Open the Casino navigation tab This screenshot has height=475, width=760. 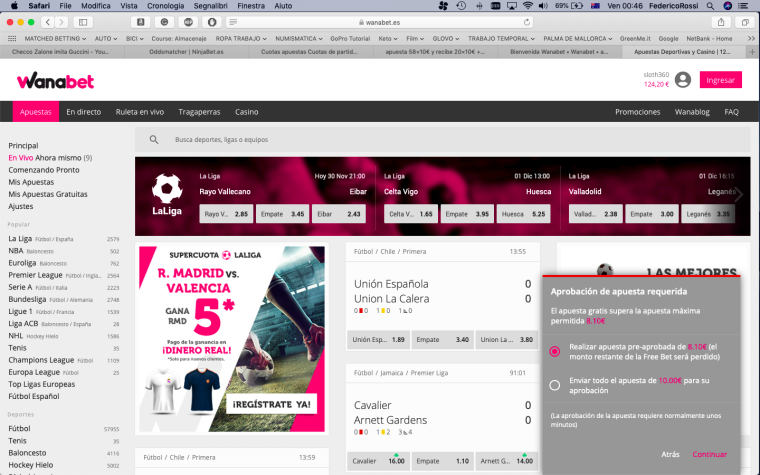pyautogui.click(x=246, y=111)
